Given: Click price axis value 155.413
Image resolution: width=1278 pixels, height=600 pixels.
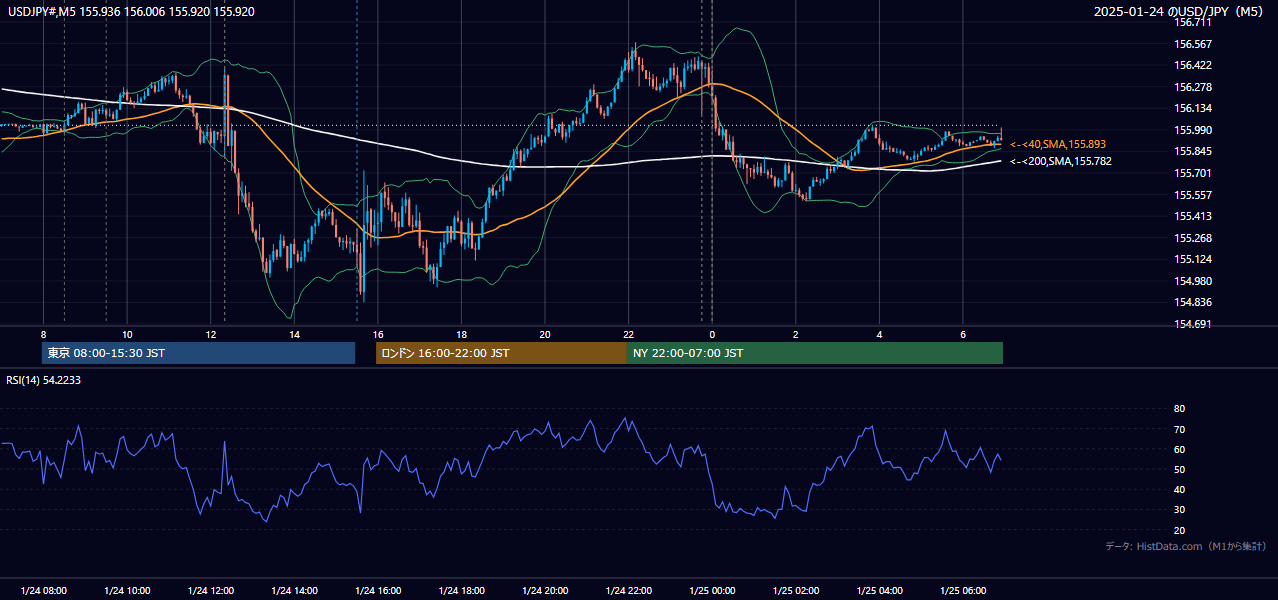Looking at the screenshot, I should tap(1193, 216).
